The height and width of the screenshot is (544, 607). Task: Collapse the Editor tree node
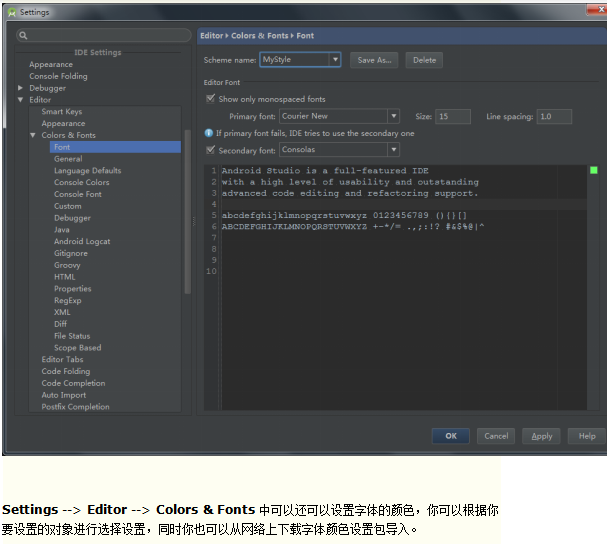[x=20, y=100]
